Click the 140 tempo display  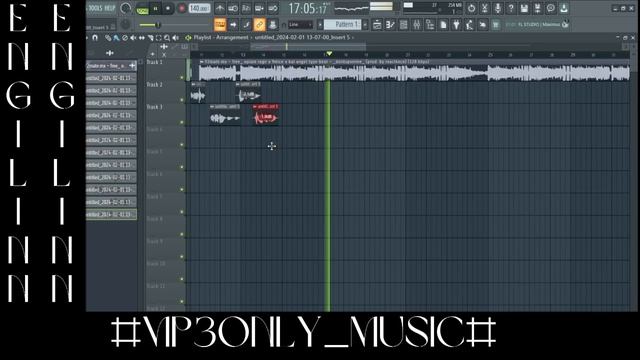[200, 8]
